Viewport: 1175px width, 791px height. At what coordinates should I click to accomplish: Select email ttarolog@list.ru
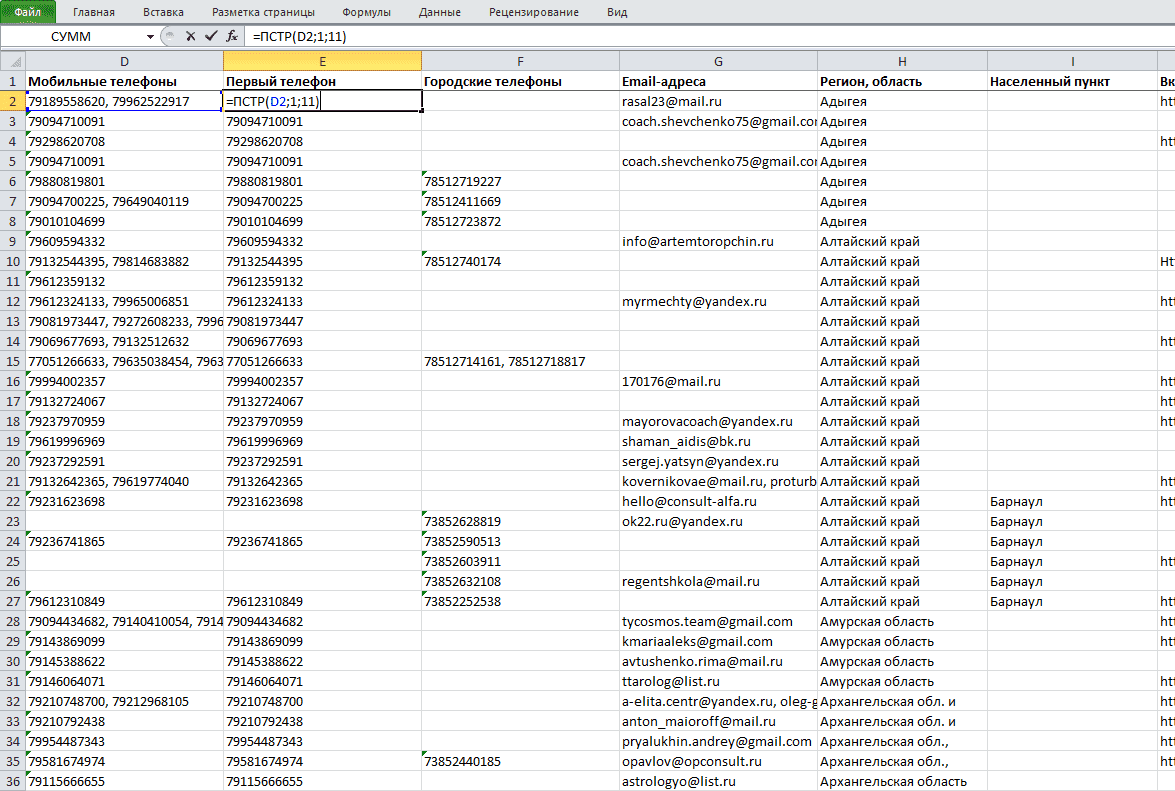tap(718, 681)
